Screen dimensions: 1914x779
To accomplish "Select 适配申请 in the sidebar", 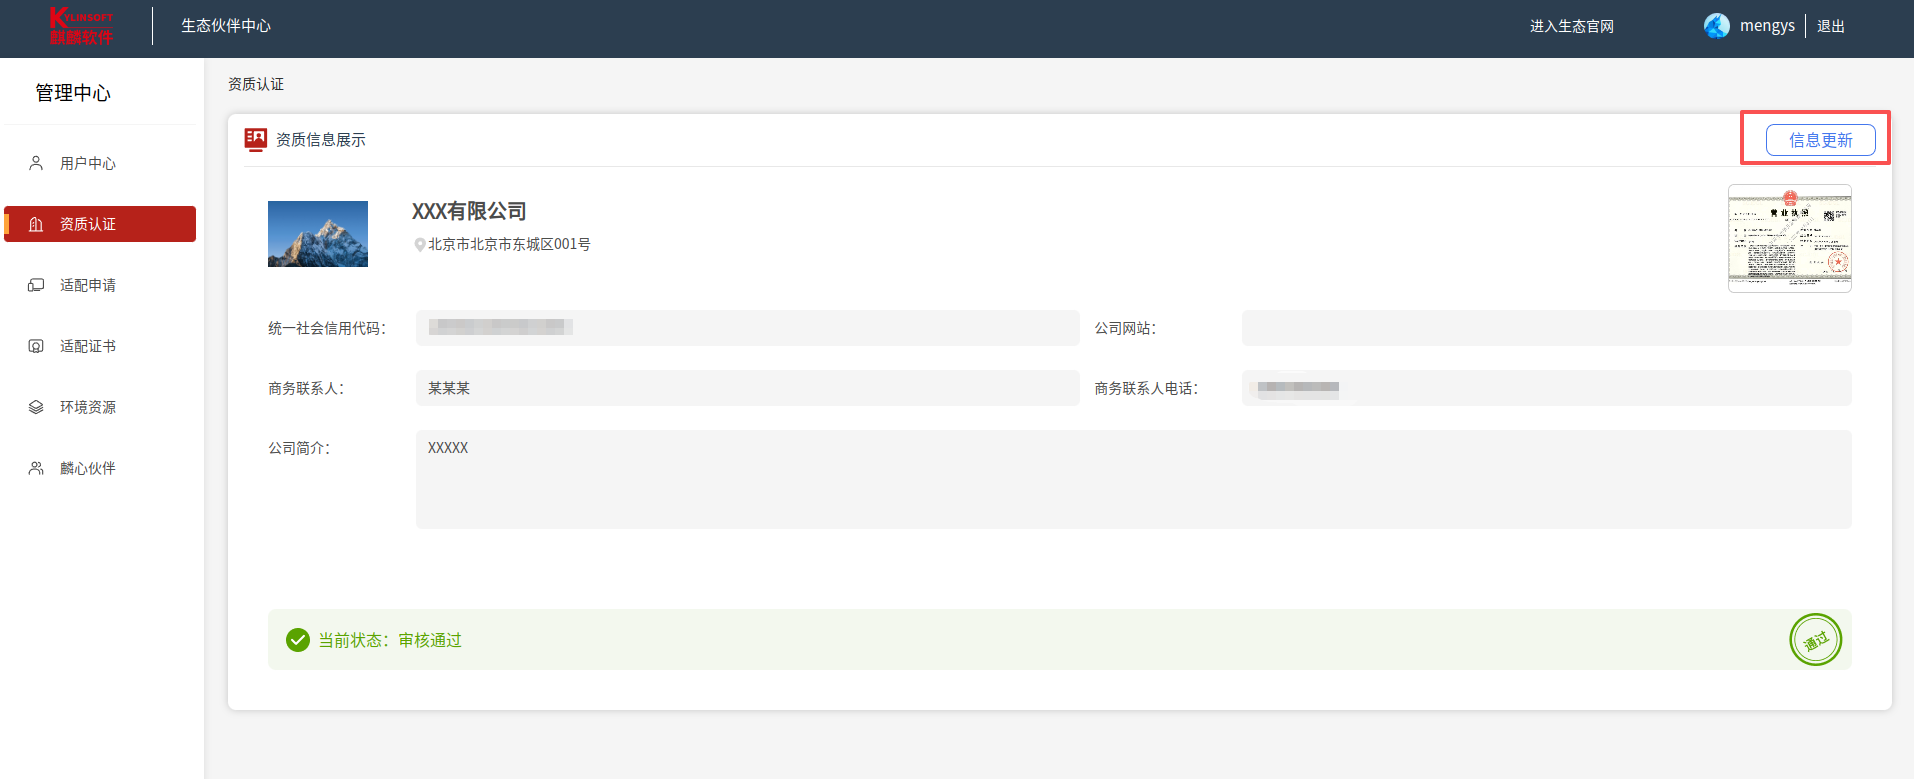I will [88, 285].
